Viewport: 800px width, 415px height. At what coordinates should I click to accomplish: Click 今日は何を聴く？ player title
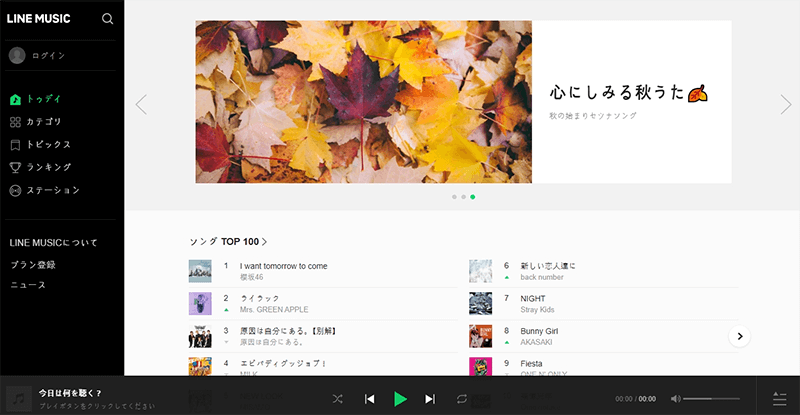coord(70,393)
